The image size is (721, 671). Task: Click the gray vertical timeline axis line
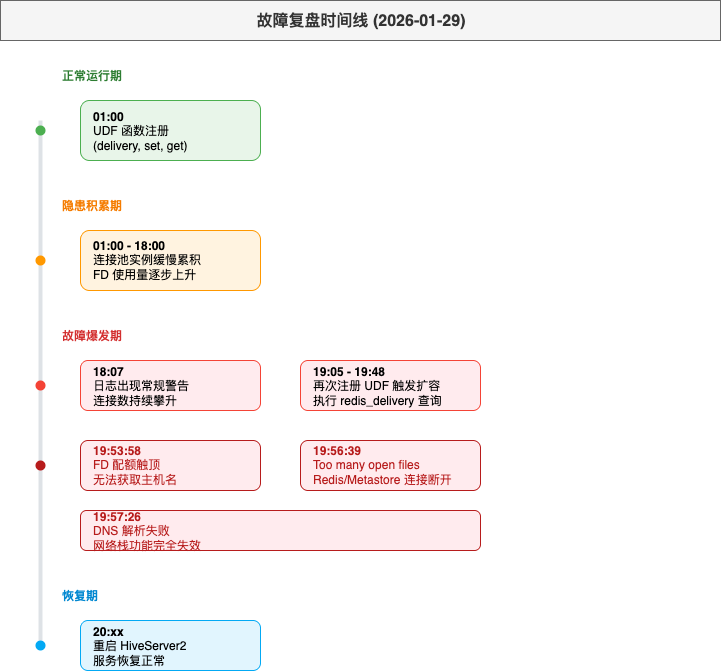coord(40,320)
